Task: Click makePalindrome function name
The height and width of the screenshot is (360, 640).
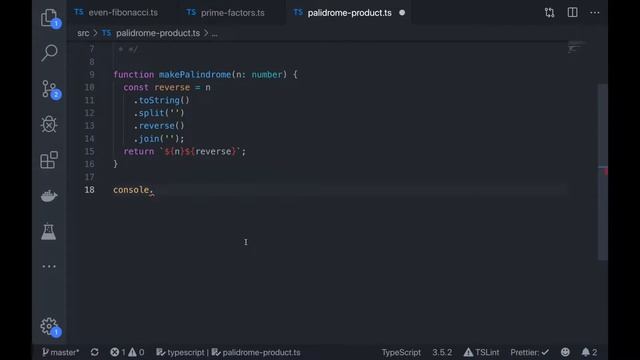Action: (195, 75)
